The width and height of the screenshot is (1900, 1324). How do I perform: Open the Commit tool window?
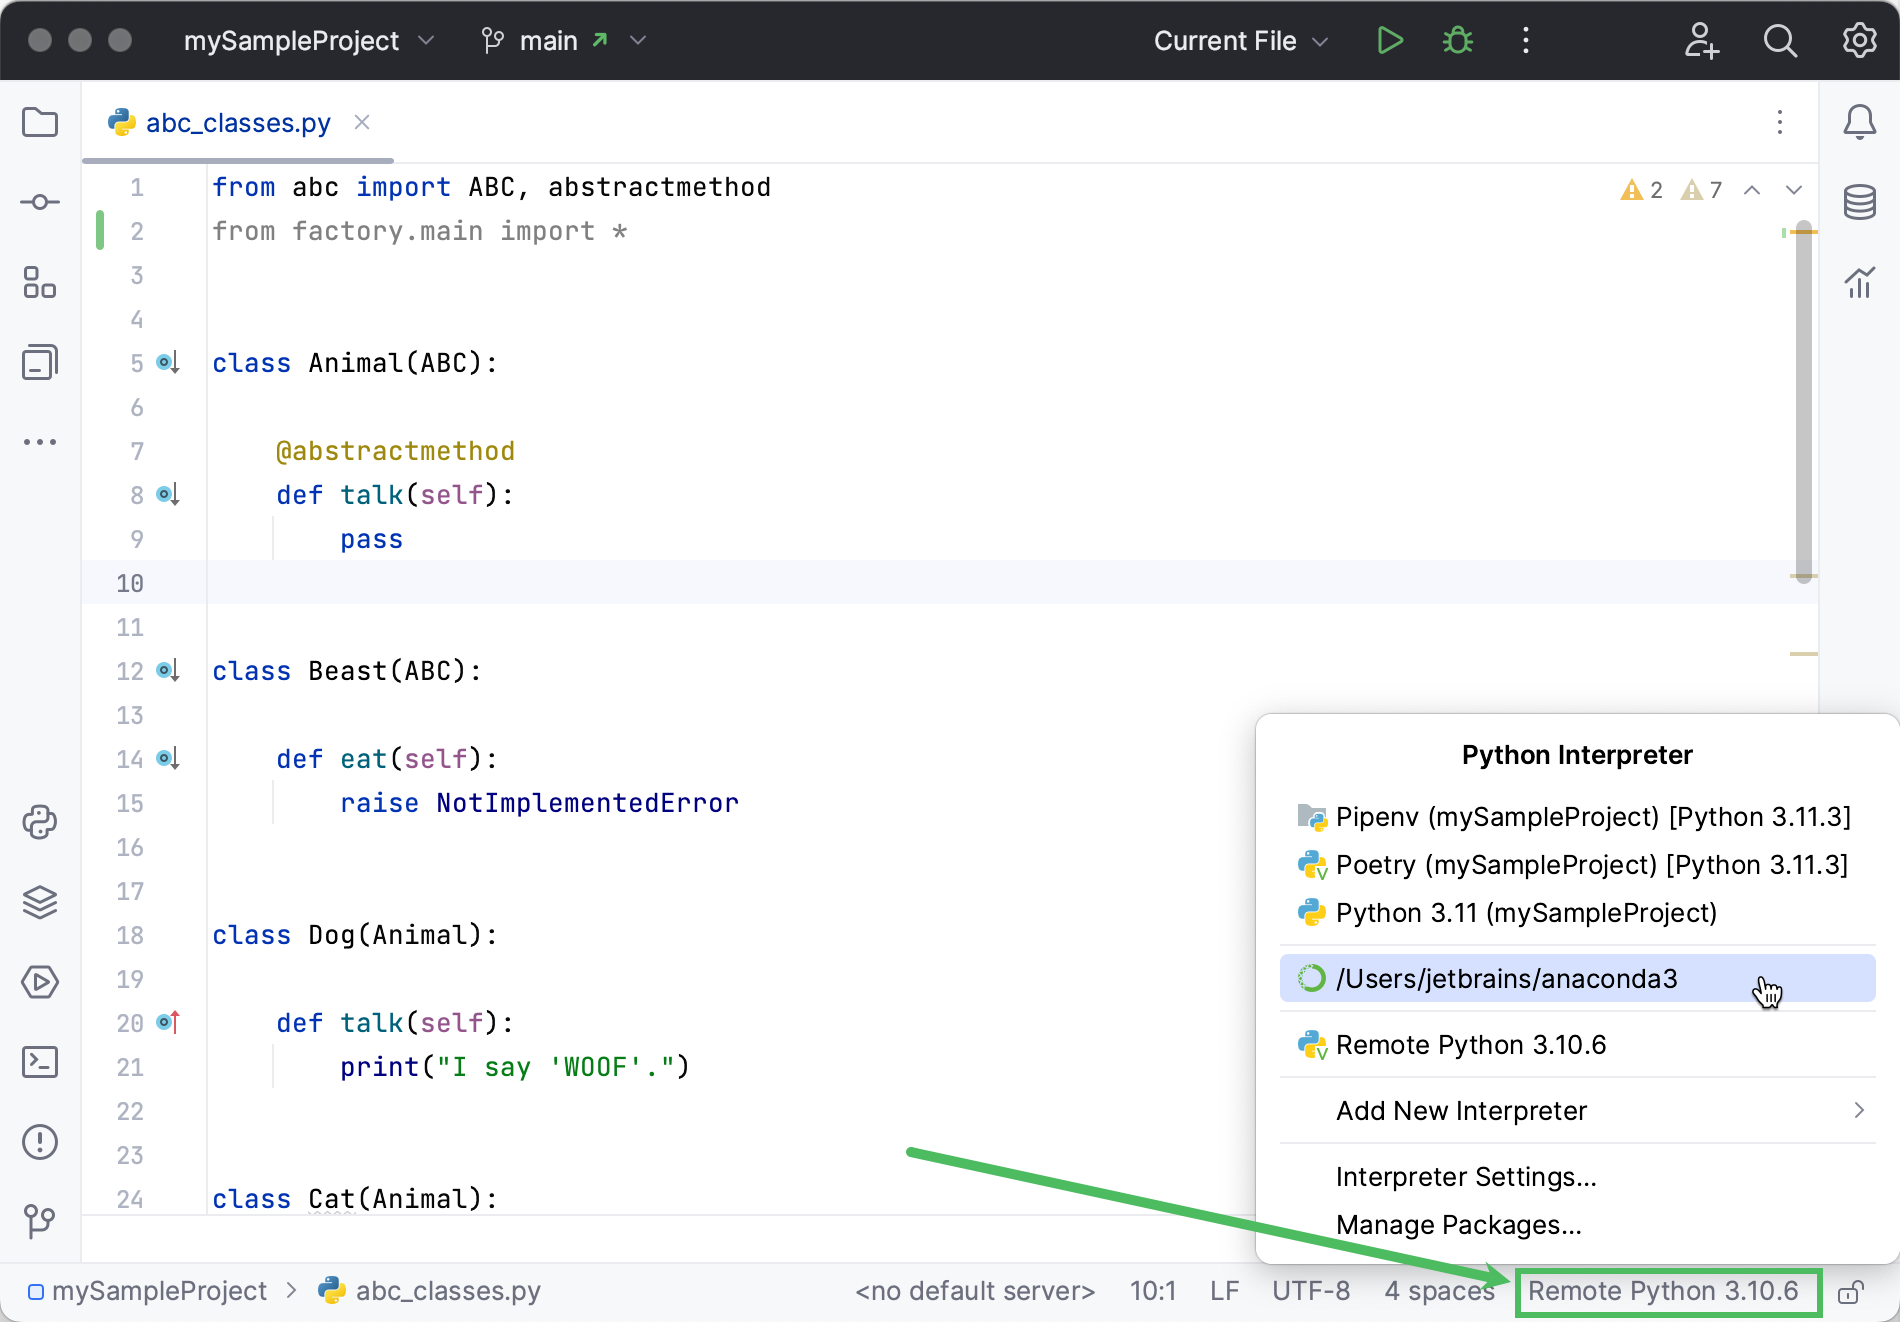[40, 201]
